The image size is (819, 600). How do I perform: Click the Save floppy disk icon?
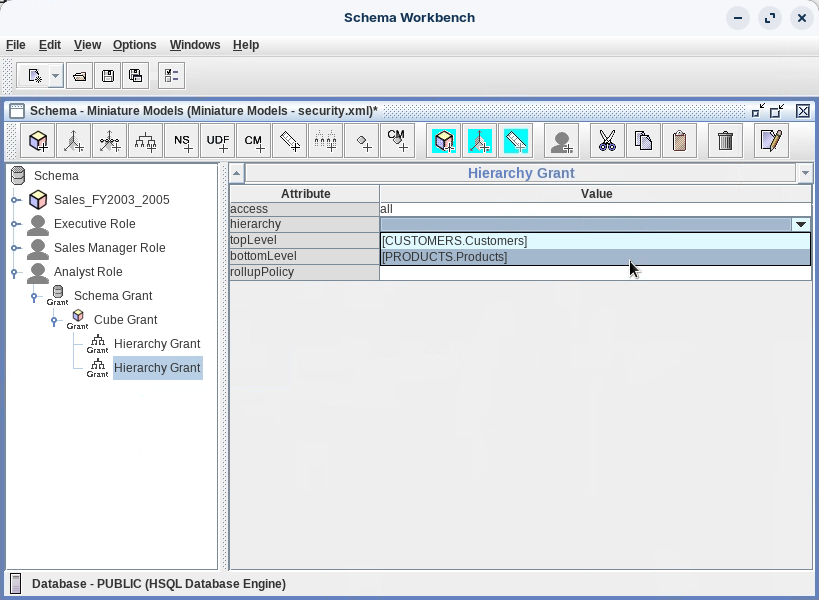pos(108,76)
